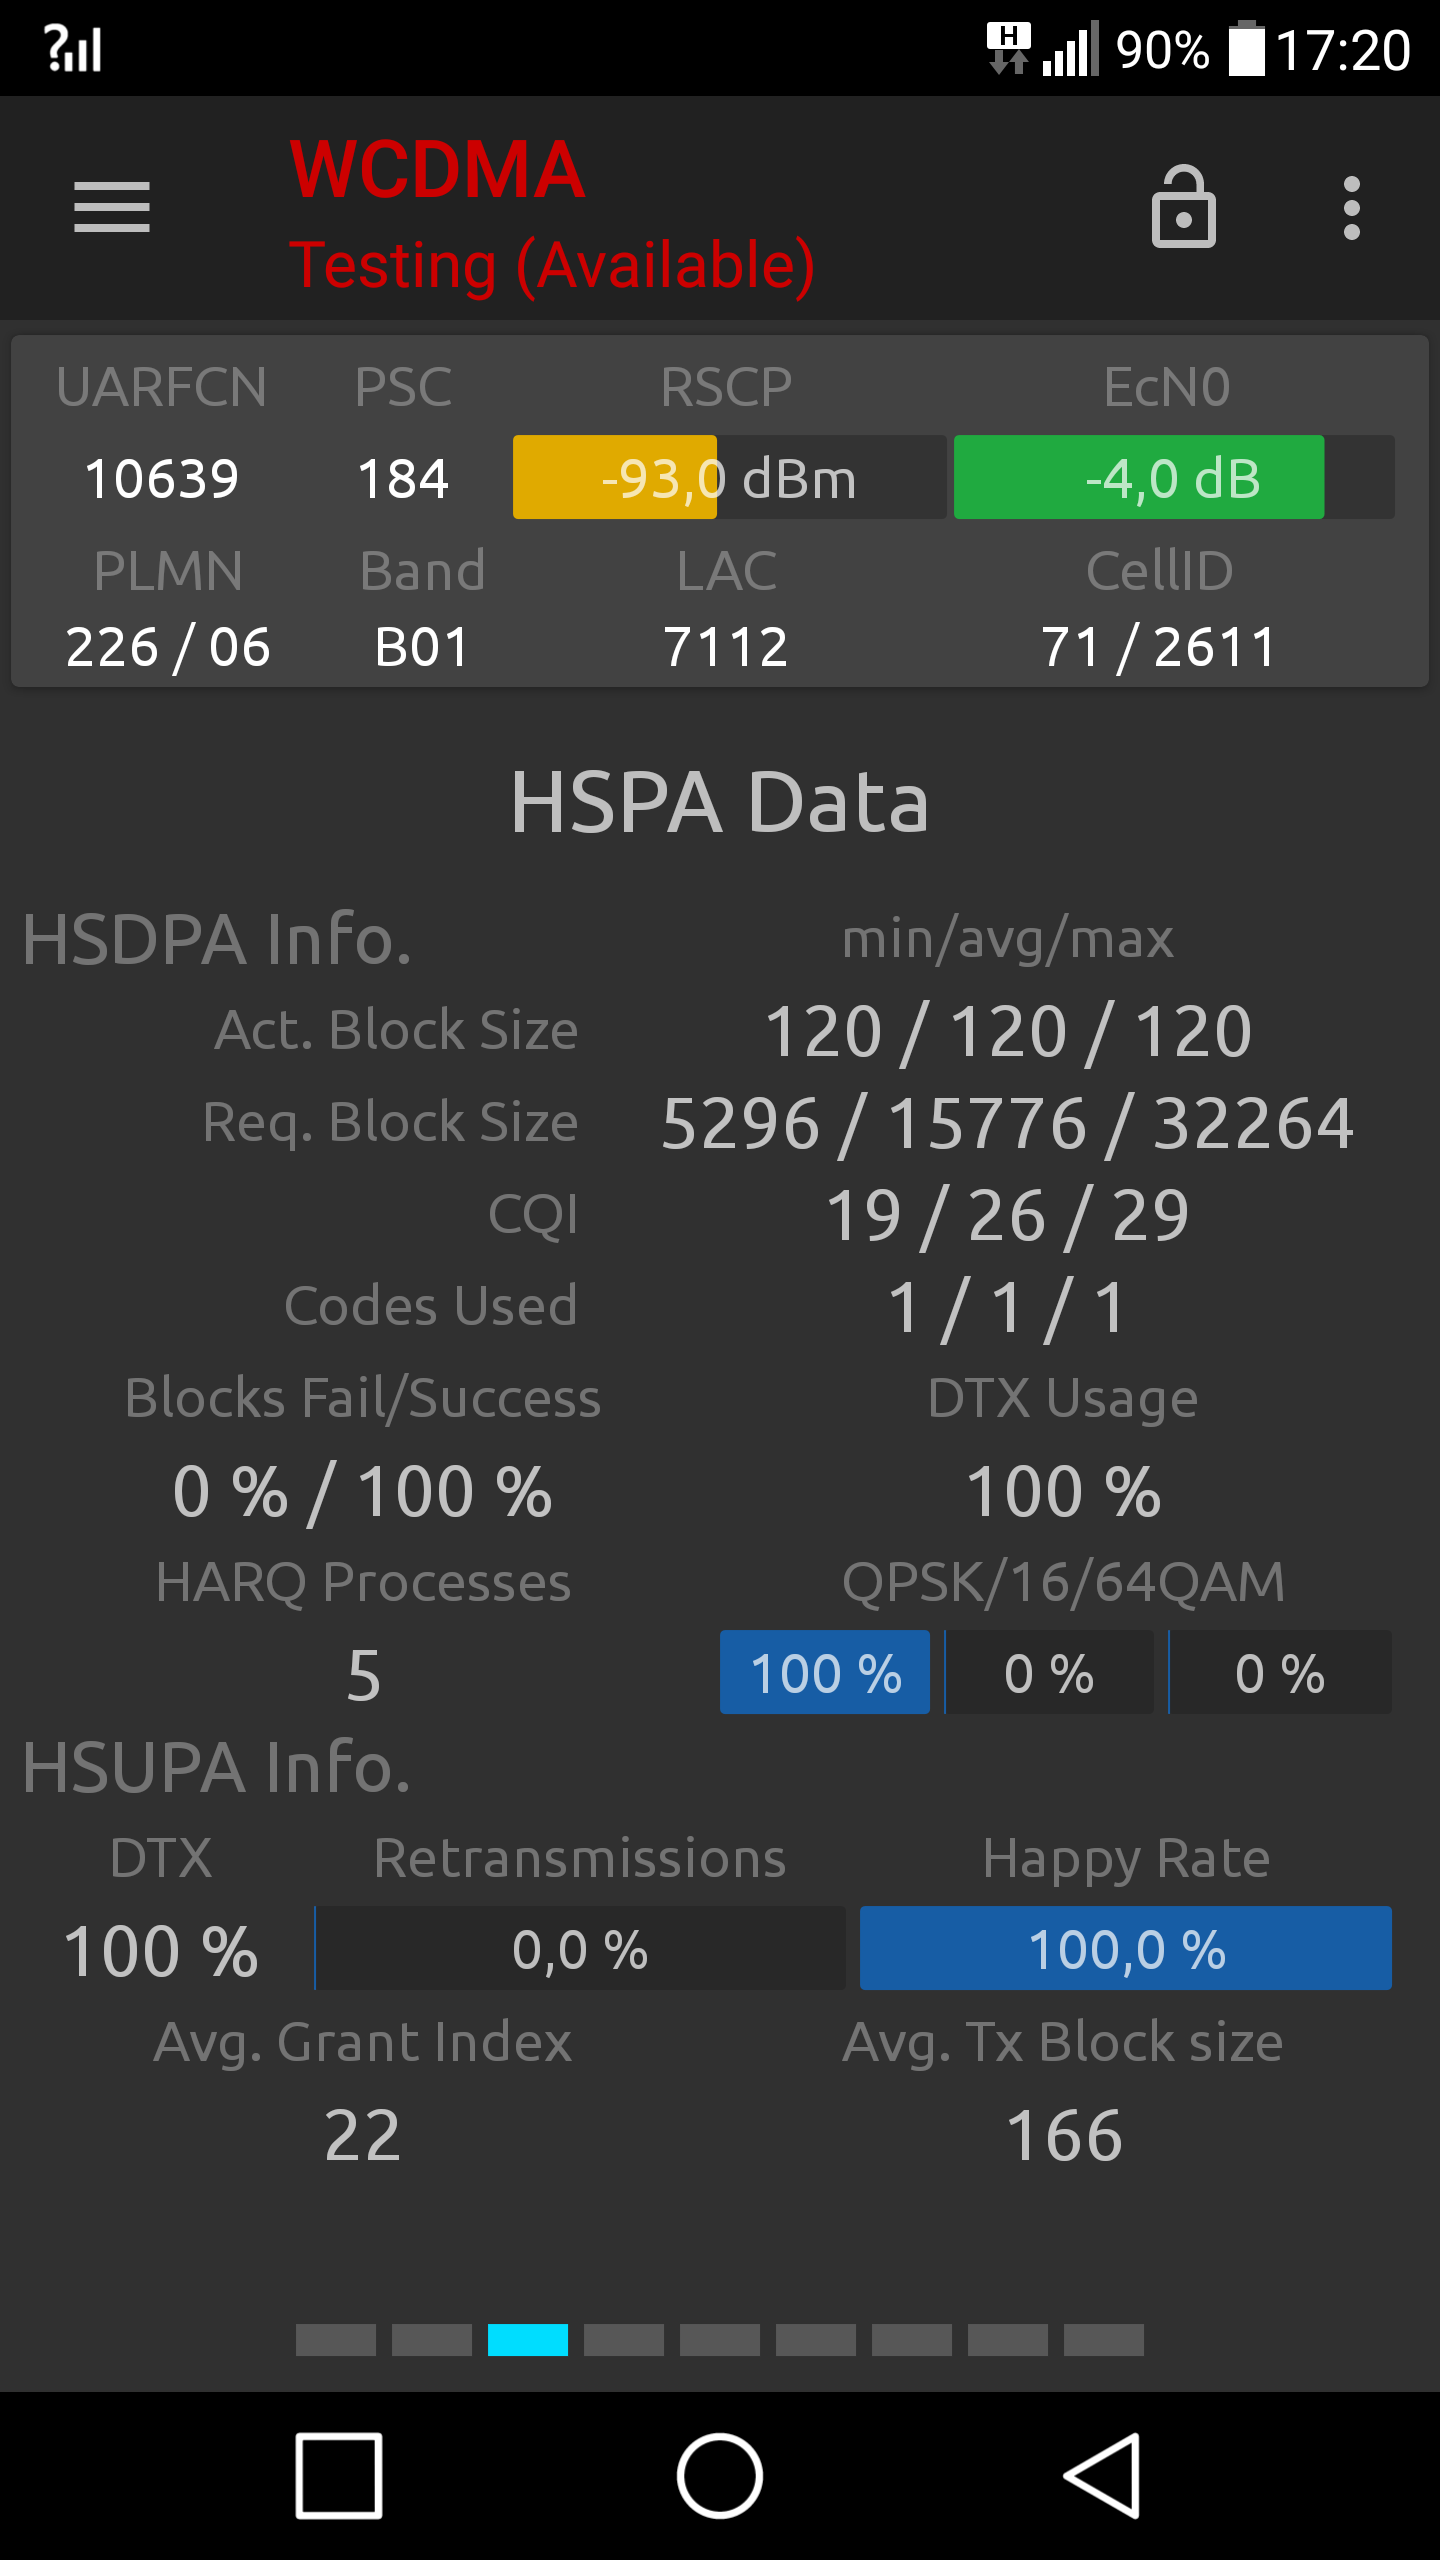Tap the blue QPSK 100 % box
Screen dimensions: 1440x2560
(825, 1672)
